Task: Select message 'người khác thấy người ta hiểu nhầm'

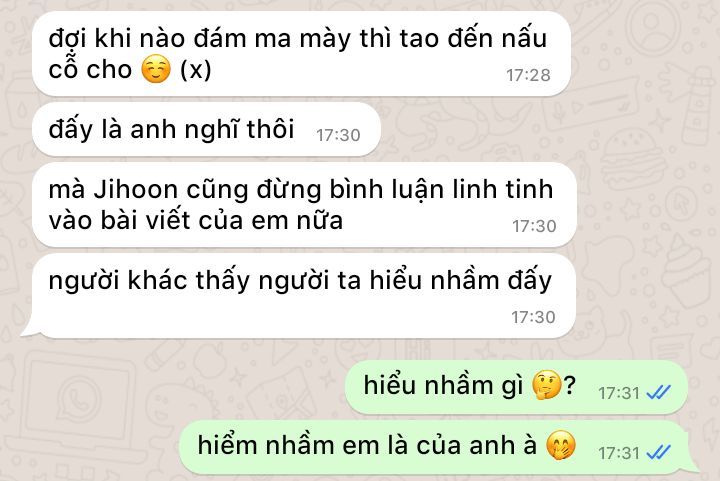Action: 301,296
